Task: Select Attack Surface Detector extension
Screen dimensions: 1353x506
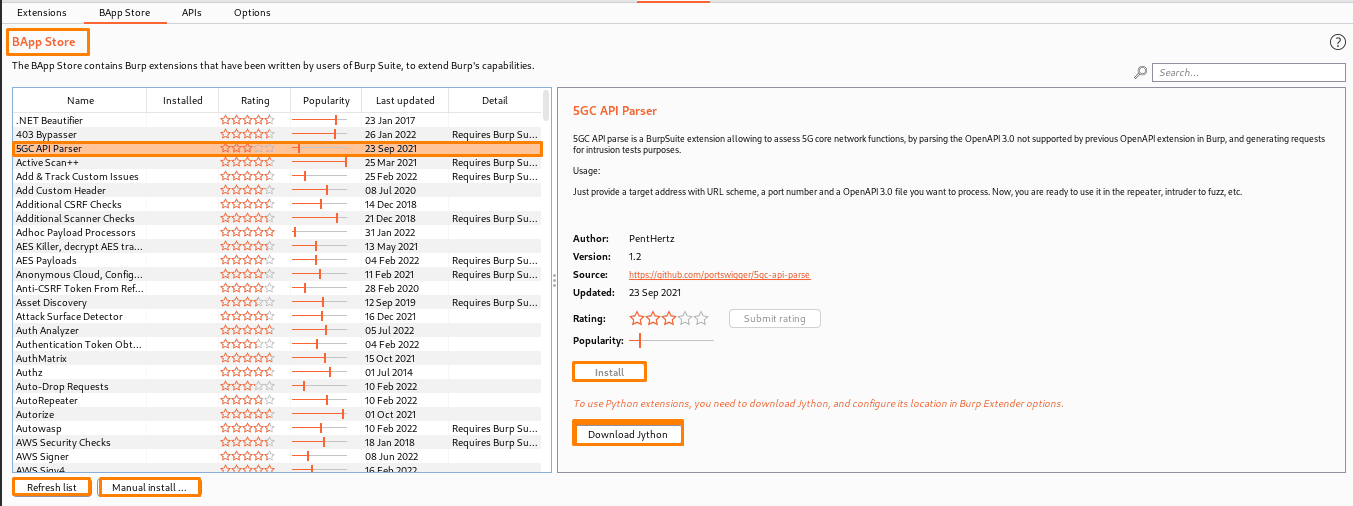Action: coord(277,316)
